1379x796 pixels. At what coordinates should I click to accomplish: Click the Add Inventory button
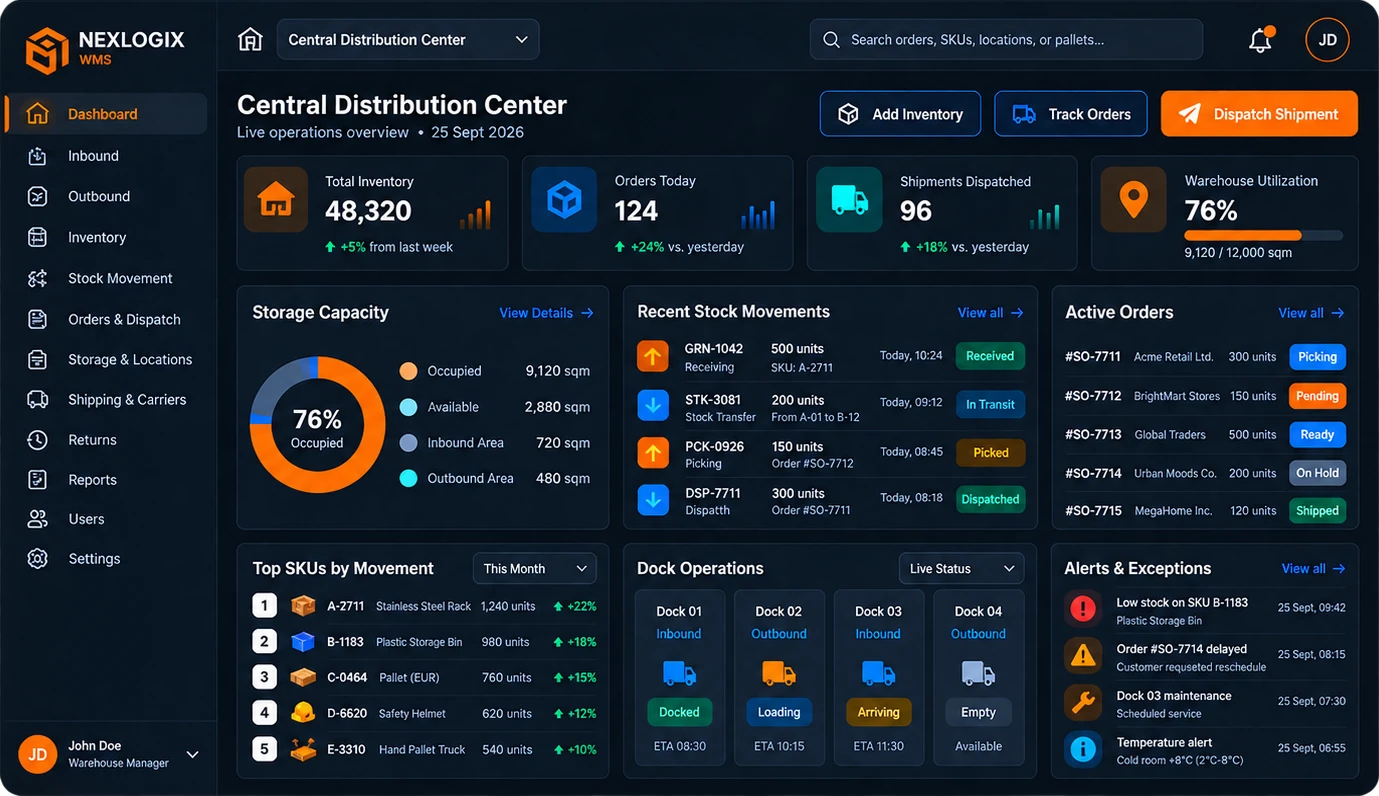point(900,114)
